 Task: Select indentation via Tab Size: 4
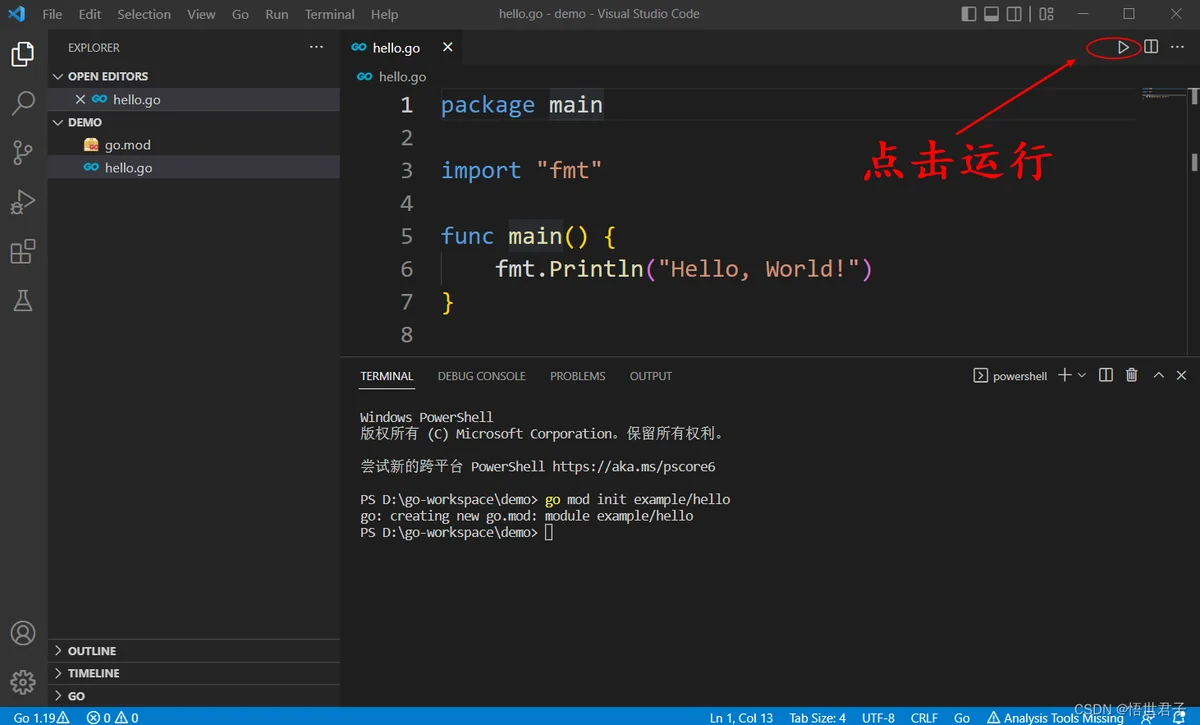pyautogui.click(x=817, y=717)
